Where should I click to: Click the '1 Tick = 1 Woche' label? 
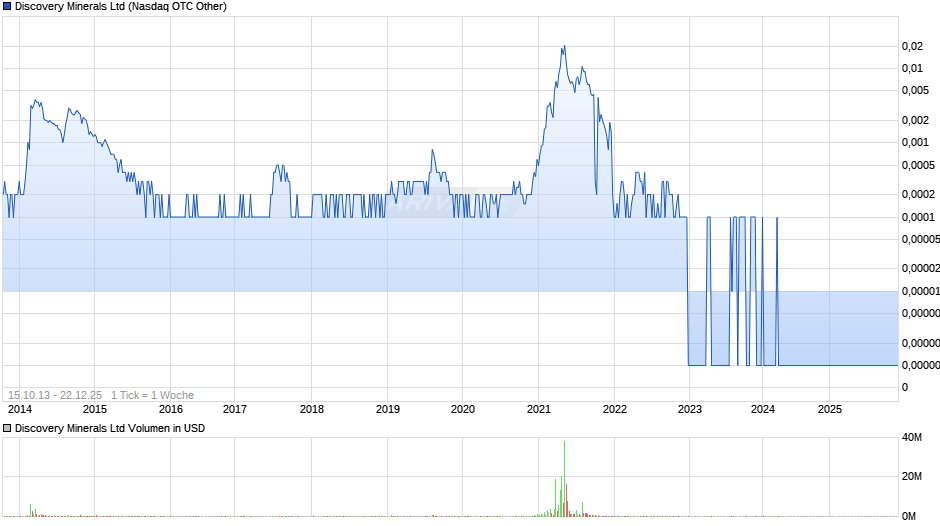coord(152,395)
